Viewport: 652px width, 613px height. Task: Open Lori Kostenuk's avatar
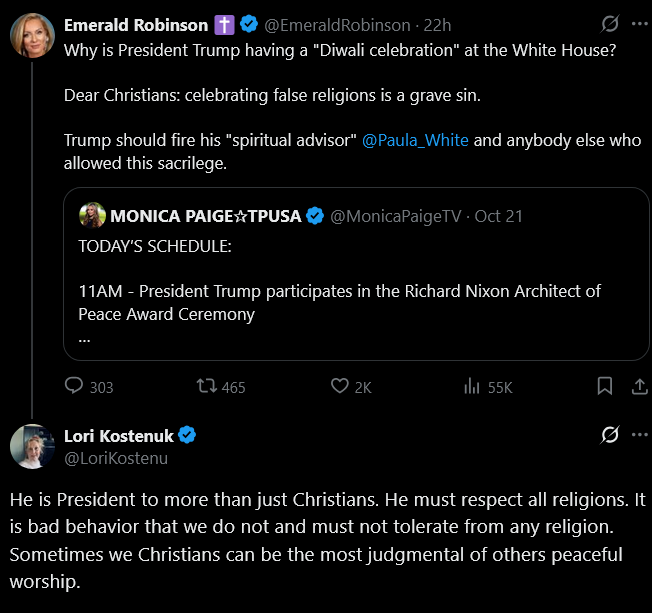pyautogui.click(x=32, y=446)
